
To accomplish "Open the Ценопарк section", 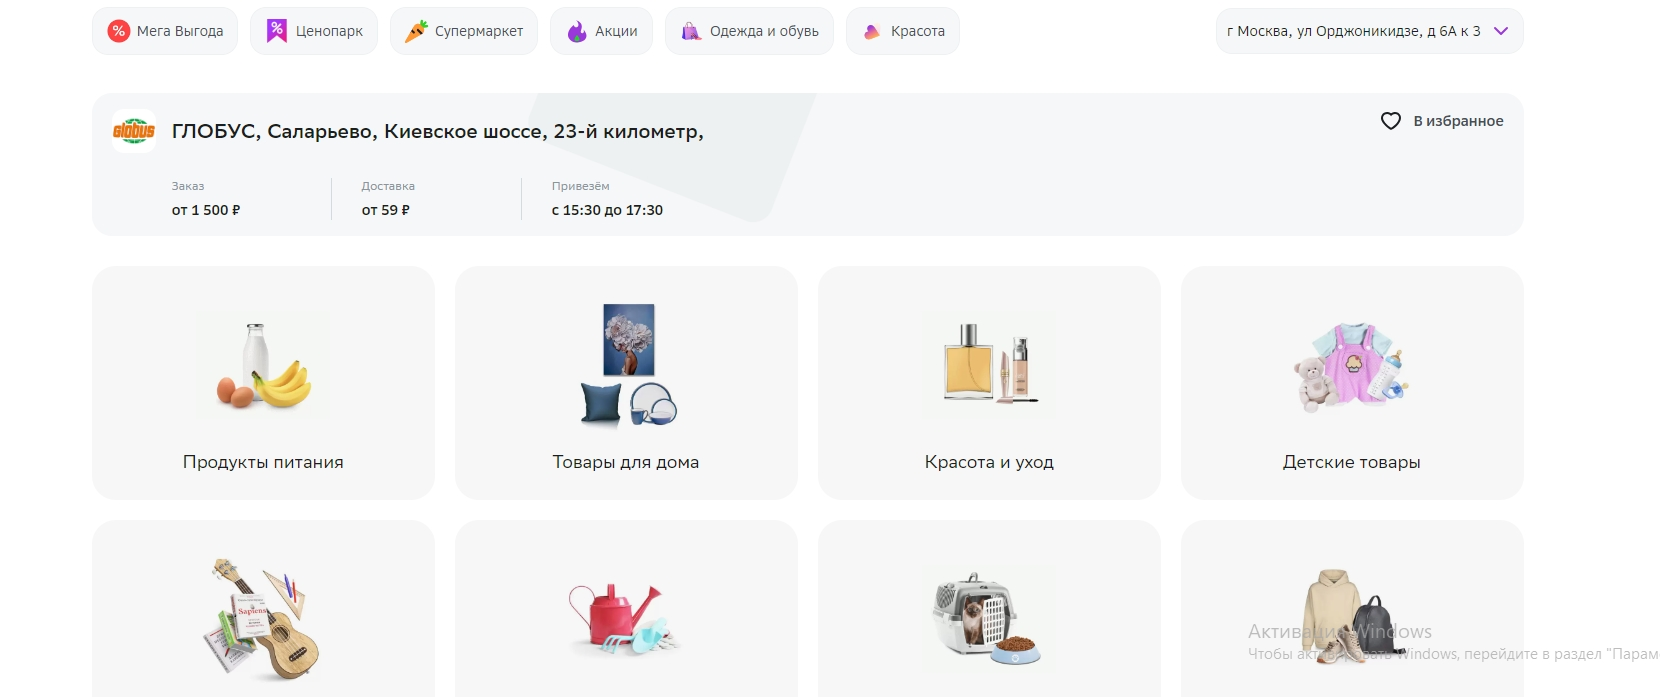I will click(x=314, y=31).
